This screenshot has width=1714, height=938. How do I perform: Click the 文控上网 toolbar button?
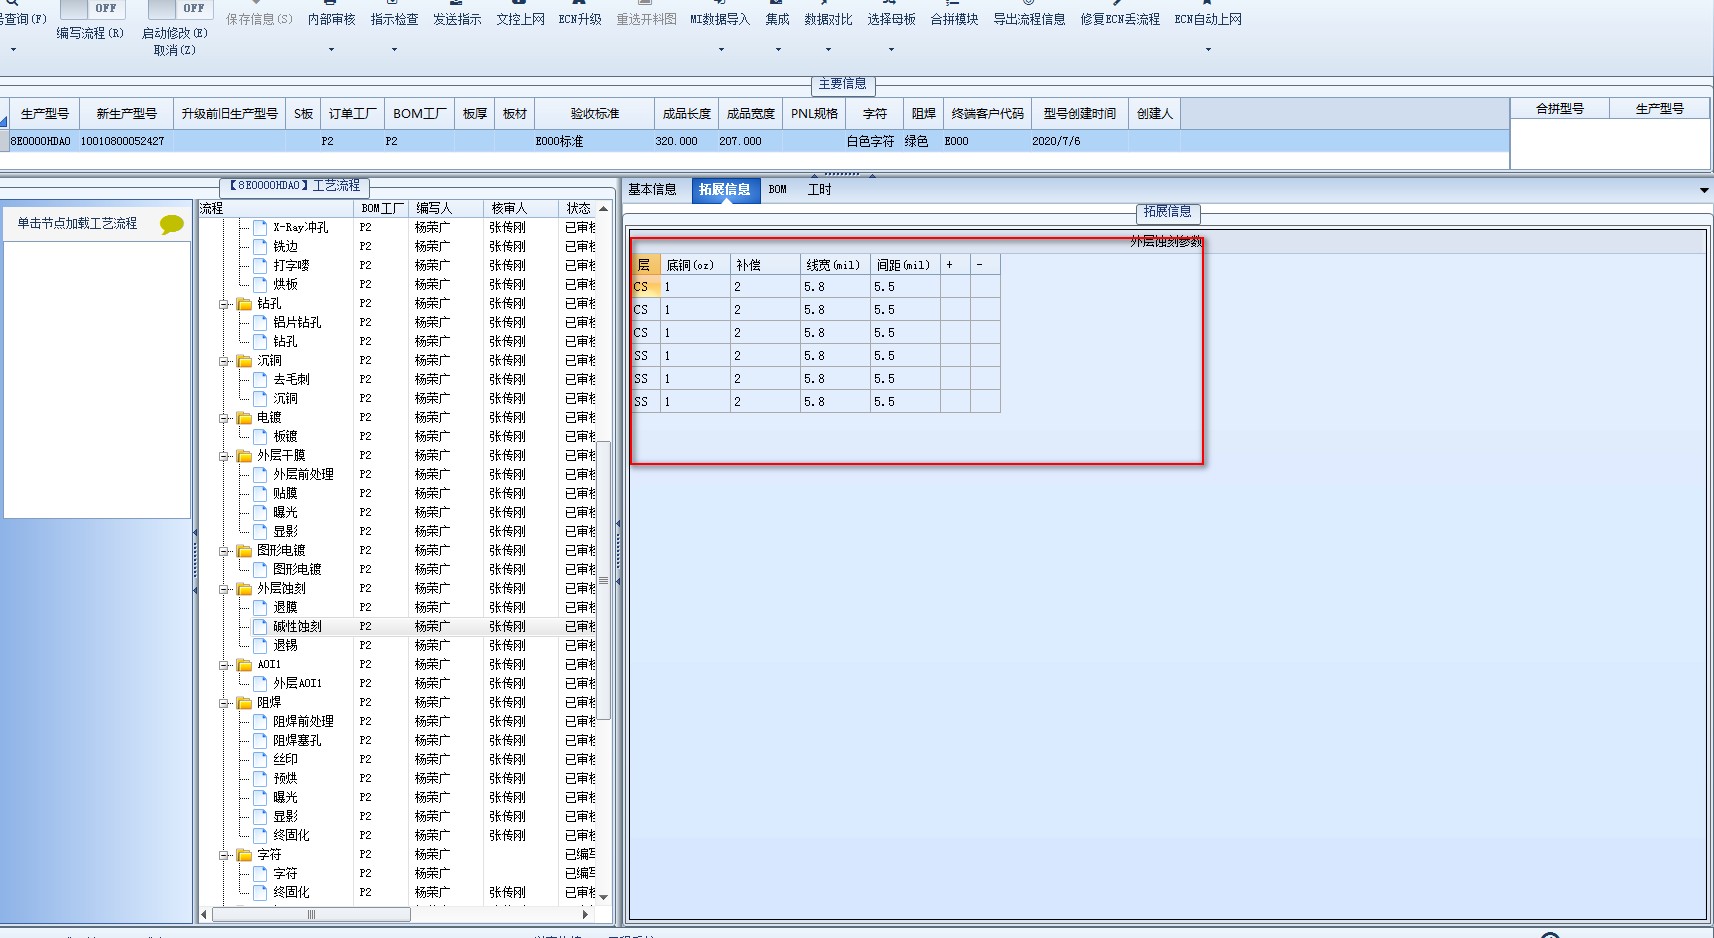[521, 19]
